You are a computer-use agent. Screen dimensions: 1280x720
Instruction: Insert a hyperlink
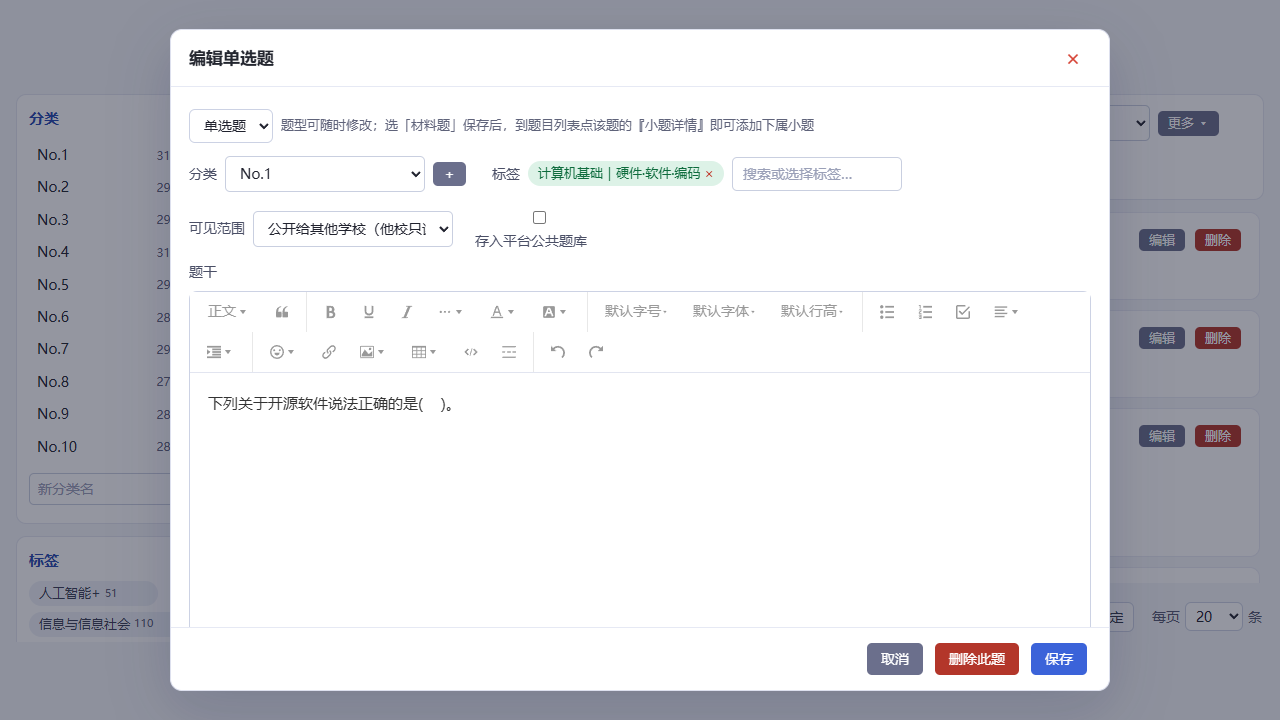(329, 352)
